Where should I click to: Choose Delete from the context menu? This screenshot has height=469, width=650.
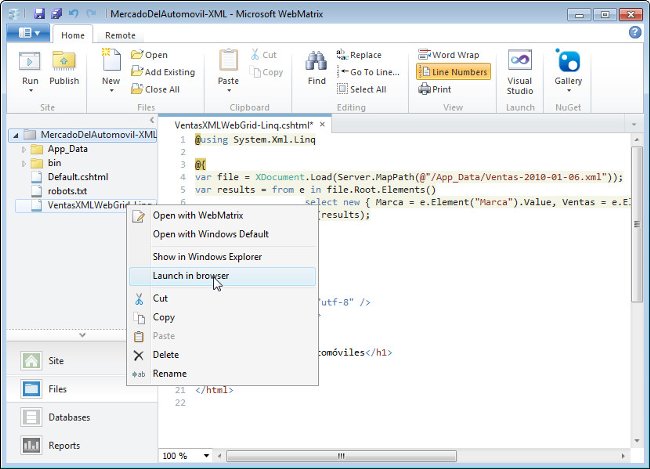pyautogui.click(x=223, y=355)
